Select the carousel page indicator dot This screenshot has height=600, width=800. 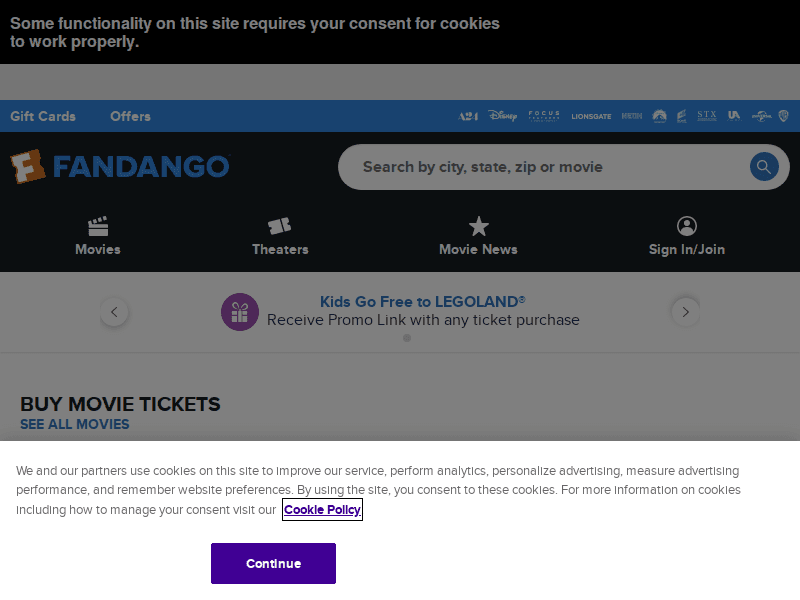[x=407, y=338]
